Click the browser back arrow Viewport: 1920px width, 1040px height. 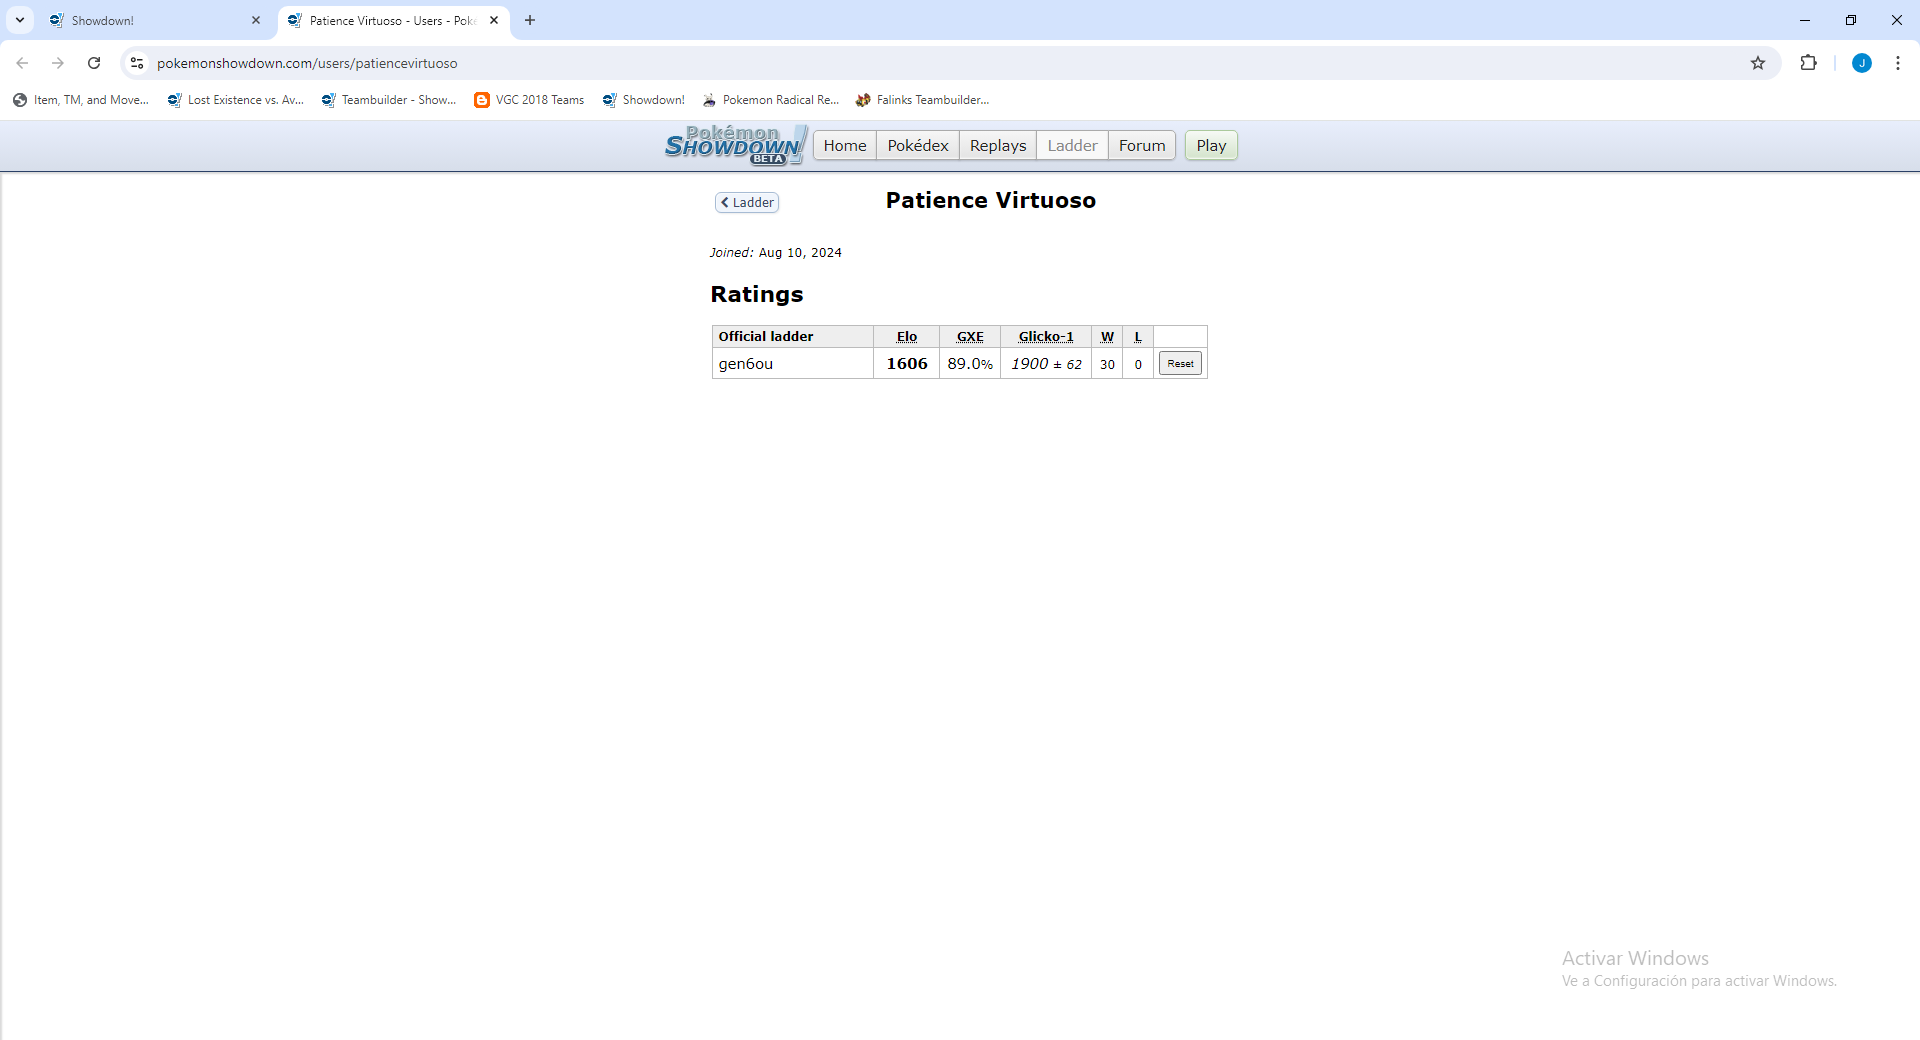22,63
